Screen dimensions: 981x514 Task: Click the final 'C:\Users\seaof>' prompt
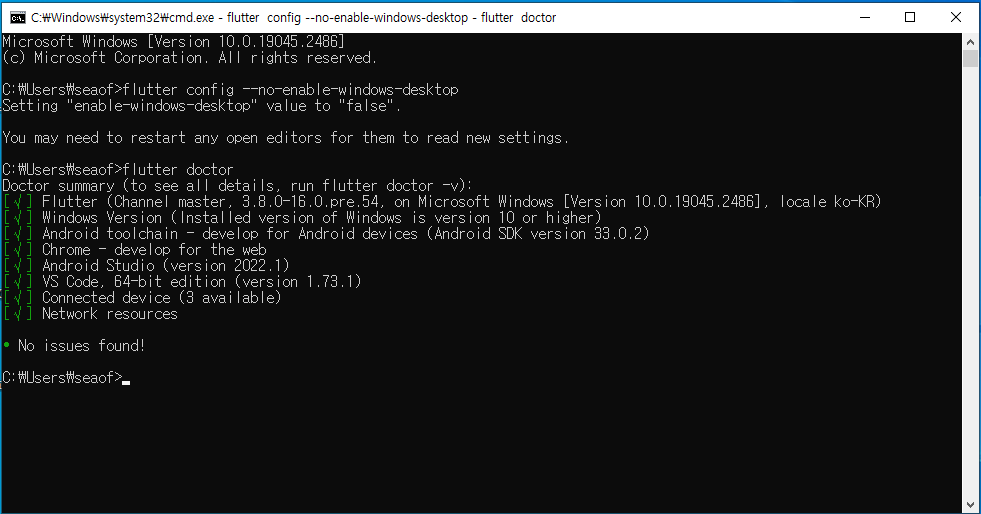tap(63, 378)
